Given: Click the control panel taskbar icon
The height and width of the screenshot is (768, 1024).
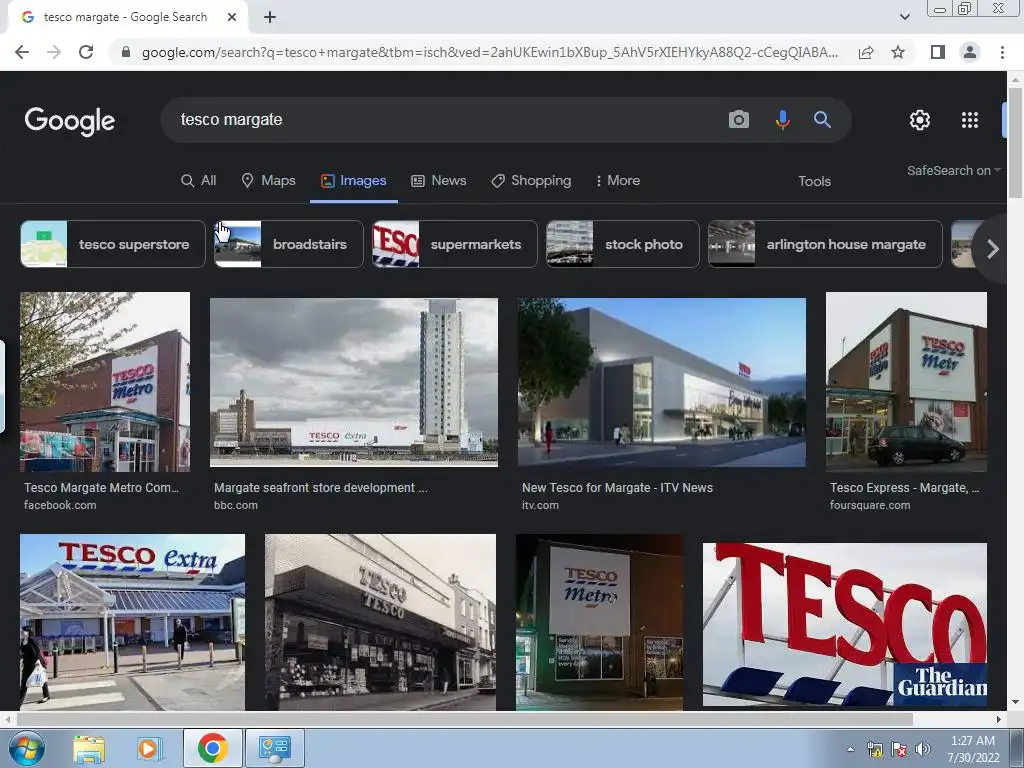Looking at the screenshot, I should (x=274, y=748).
